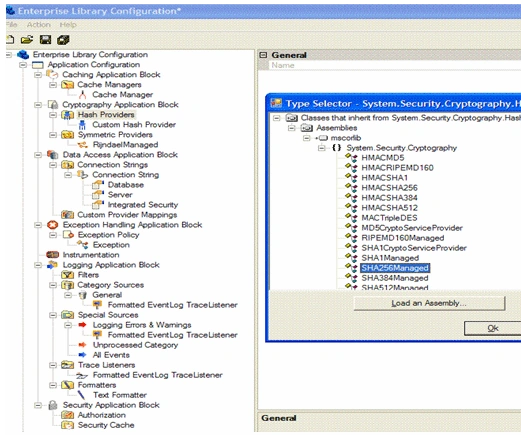The image size is (525, 437).
Task: Click the Data Access Application Block icon
Action: click(x=53, y=155)
